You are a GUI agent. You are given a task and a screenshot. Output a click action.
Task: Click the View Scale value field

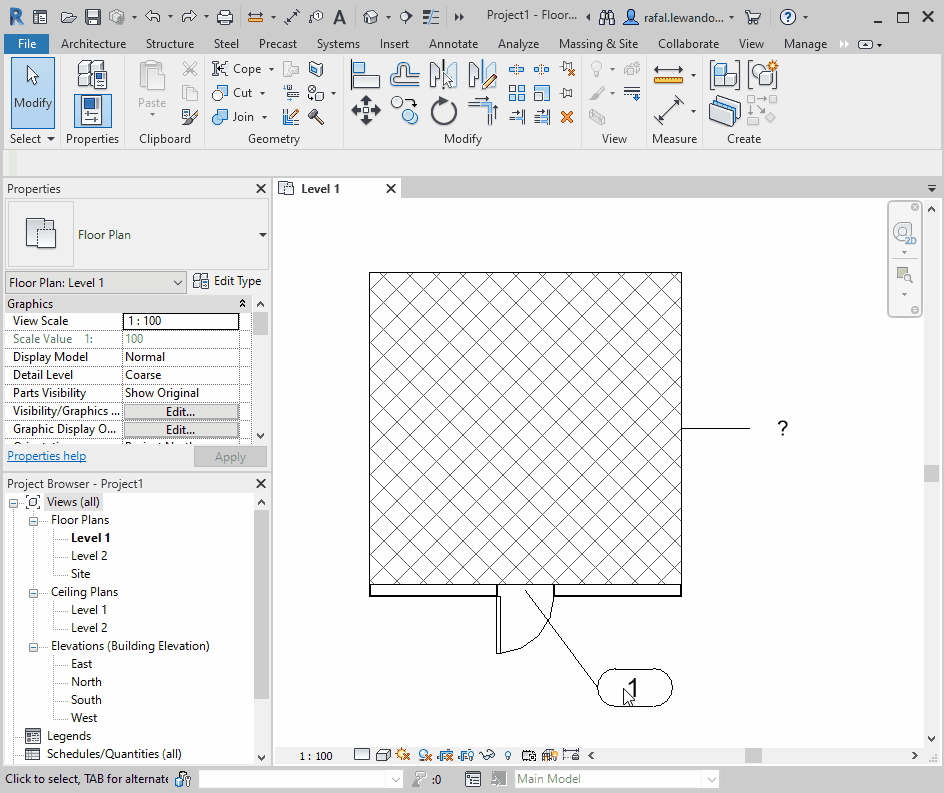181,321
